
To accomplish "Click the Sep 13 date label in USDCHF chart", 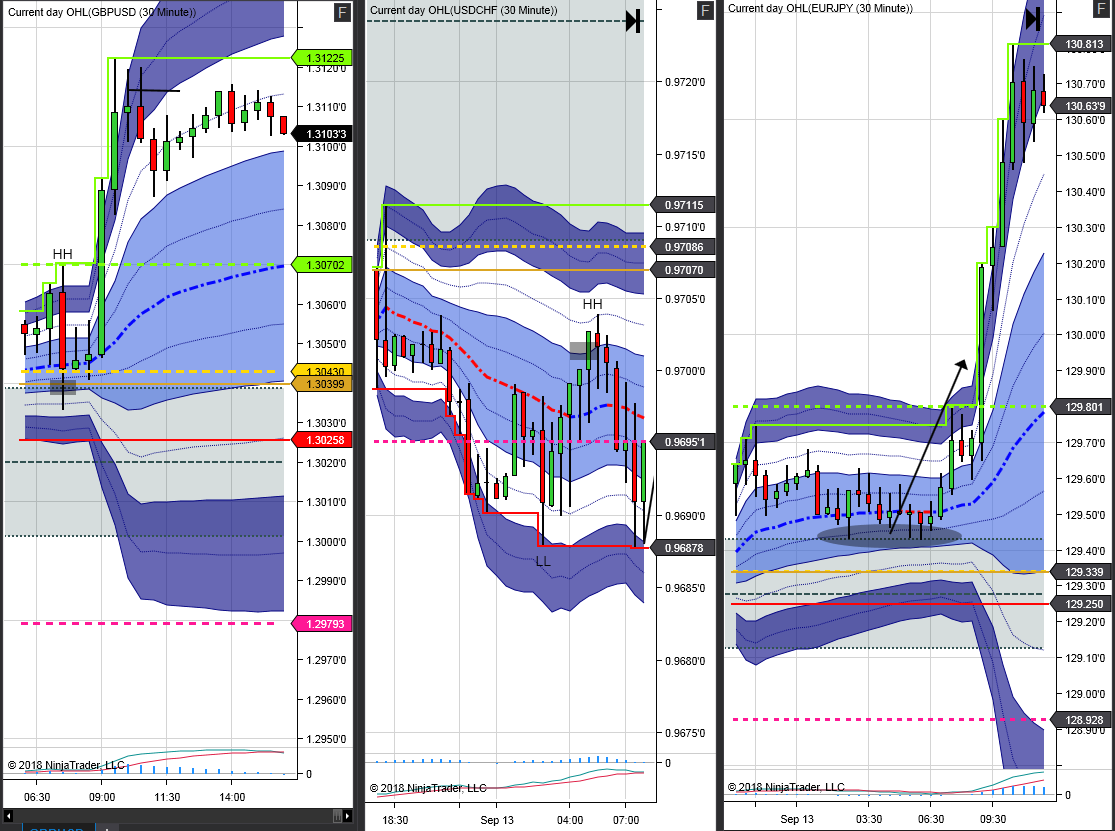I will 497,820.
